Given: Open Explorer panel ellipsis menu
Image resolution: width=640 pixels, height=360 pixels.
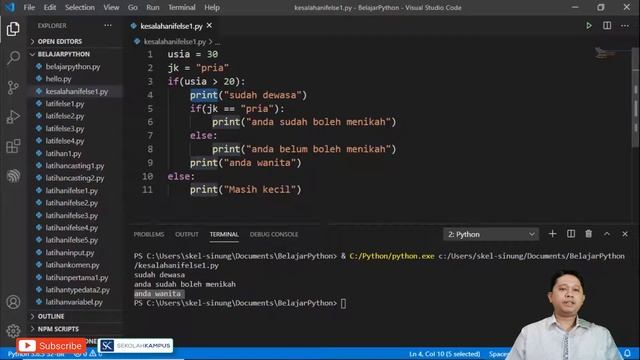Looking at the screenshot, I should 108,25.
